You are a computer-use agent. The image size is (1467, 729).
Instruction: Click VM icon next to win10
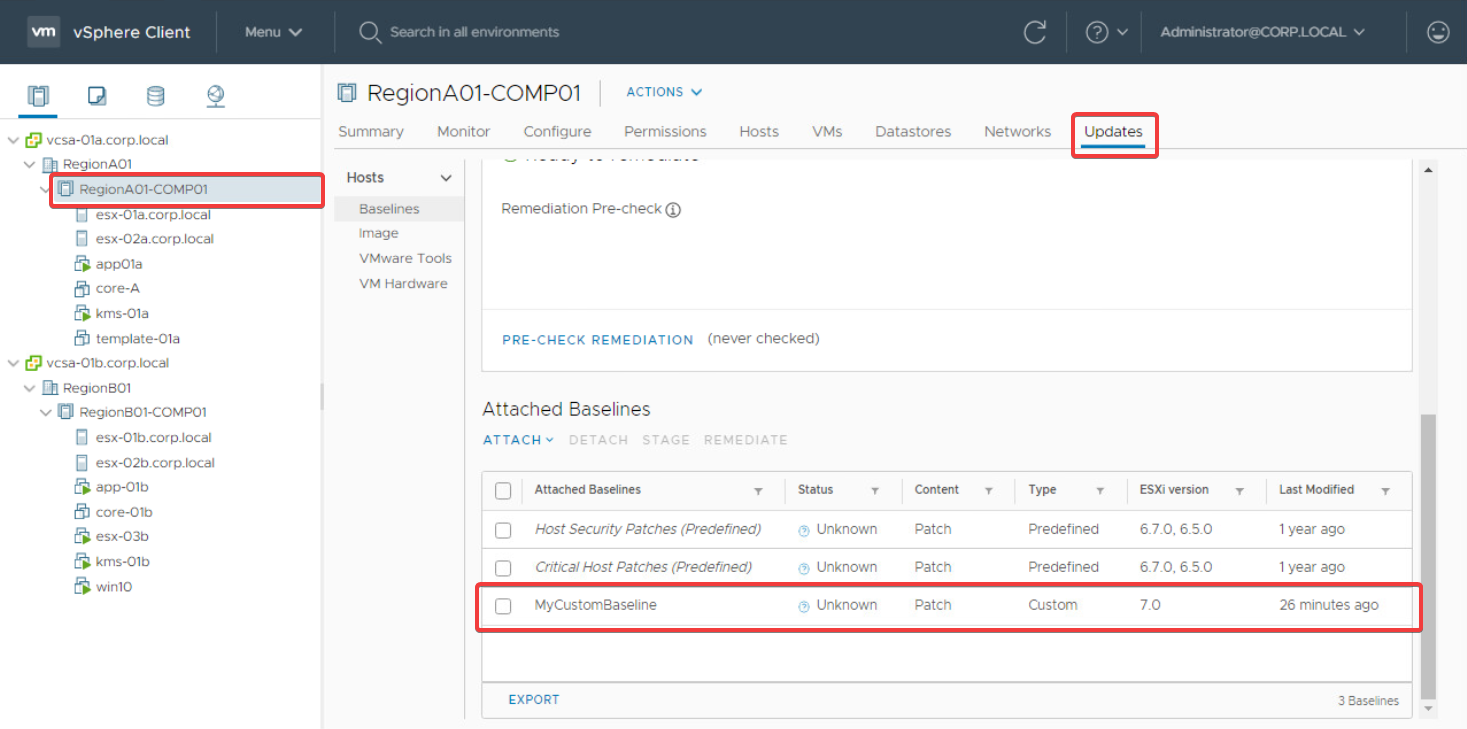(82, 586)
